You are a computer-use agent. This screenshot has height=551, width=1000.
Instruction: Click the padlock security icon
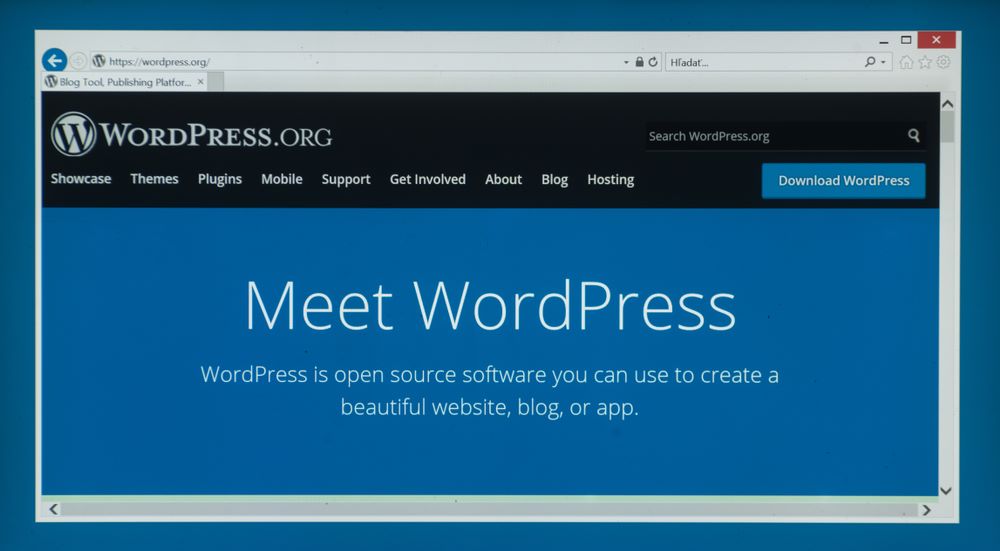639,62
